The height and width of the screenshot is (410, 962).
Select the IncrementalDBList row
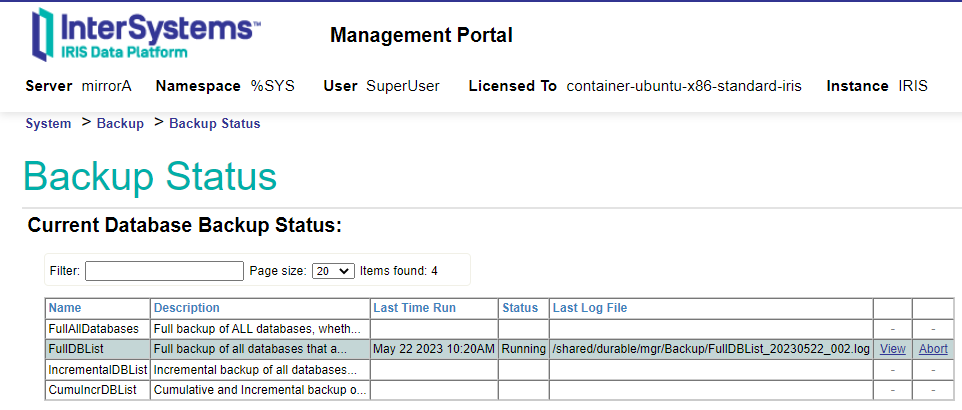click(97, 369)
